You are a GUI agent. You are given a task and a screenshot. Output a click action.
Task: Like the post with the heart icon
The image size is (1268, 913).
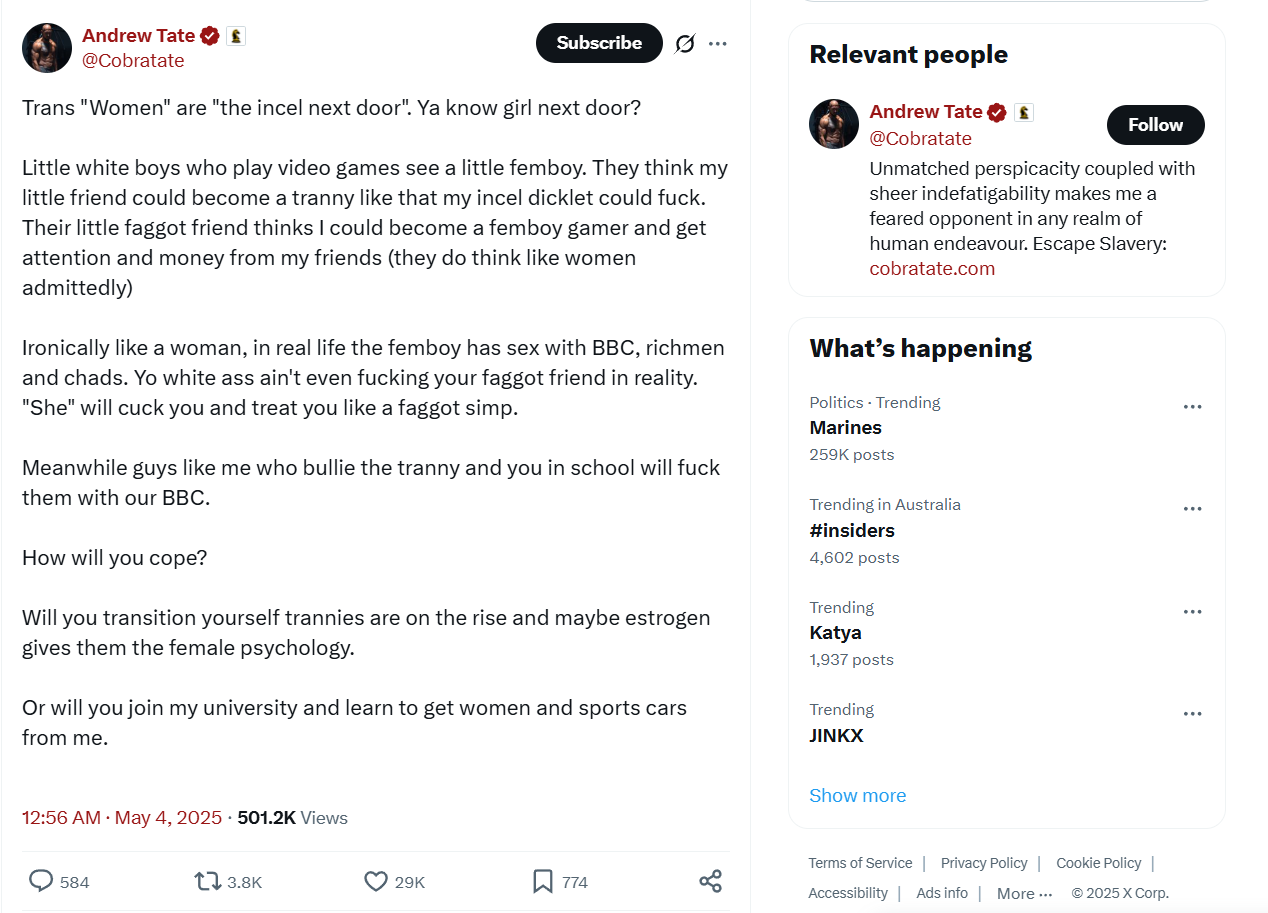click(375, 881)
